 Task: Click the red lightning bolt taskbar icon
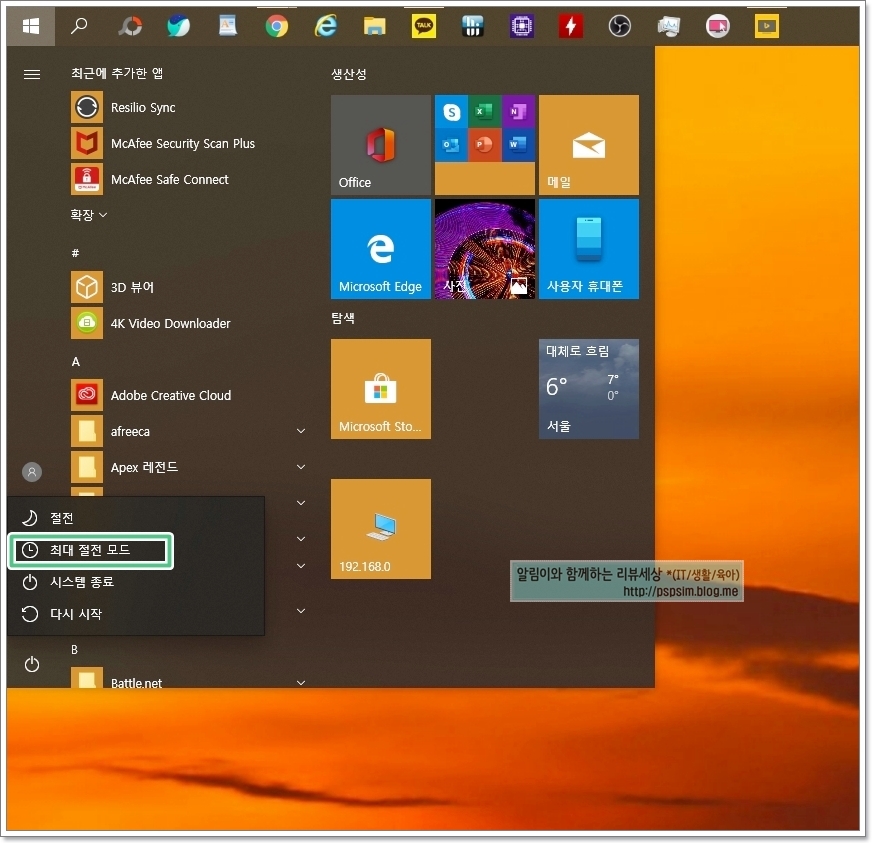[571, 26]
